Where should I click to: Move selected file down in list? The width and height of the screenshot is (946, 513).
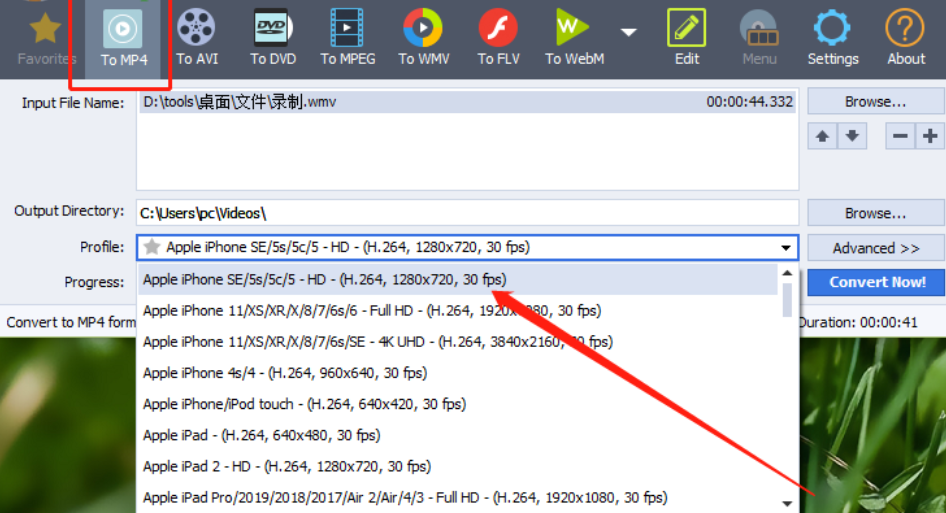pos(852,136)
